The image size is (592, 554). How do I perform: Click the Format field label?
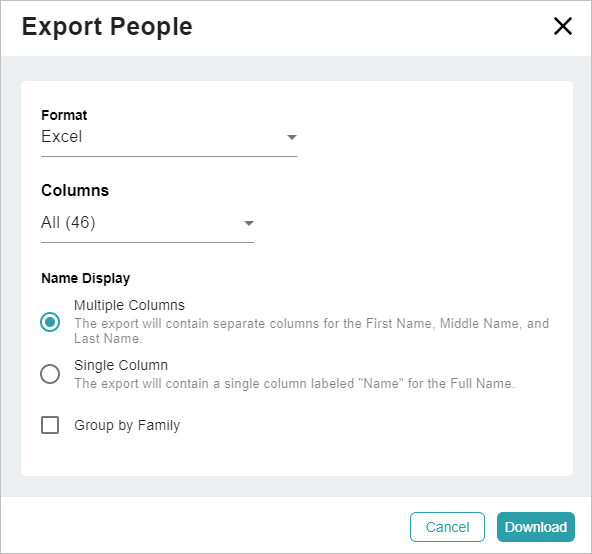(64, 115)
